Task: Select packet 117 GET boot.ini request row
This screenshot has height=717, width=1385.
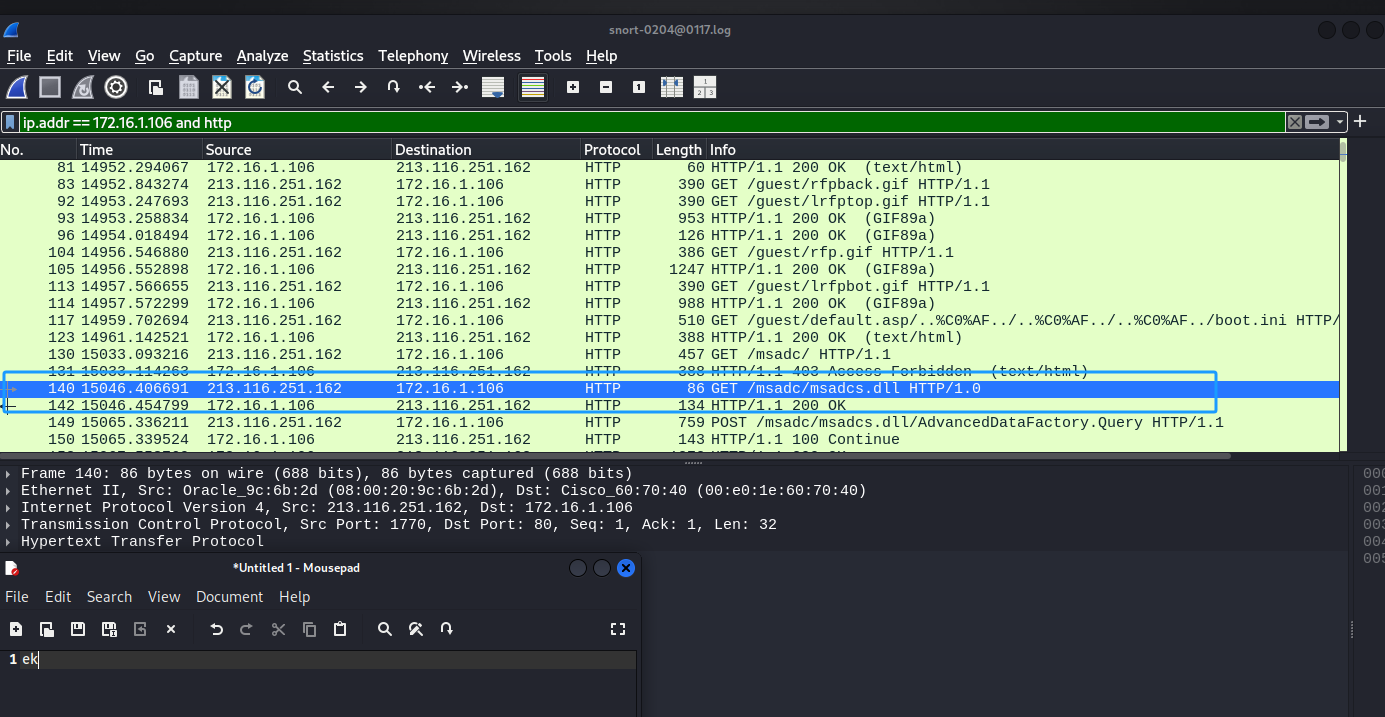Action: click(x=669, y=321)
